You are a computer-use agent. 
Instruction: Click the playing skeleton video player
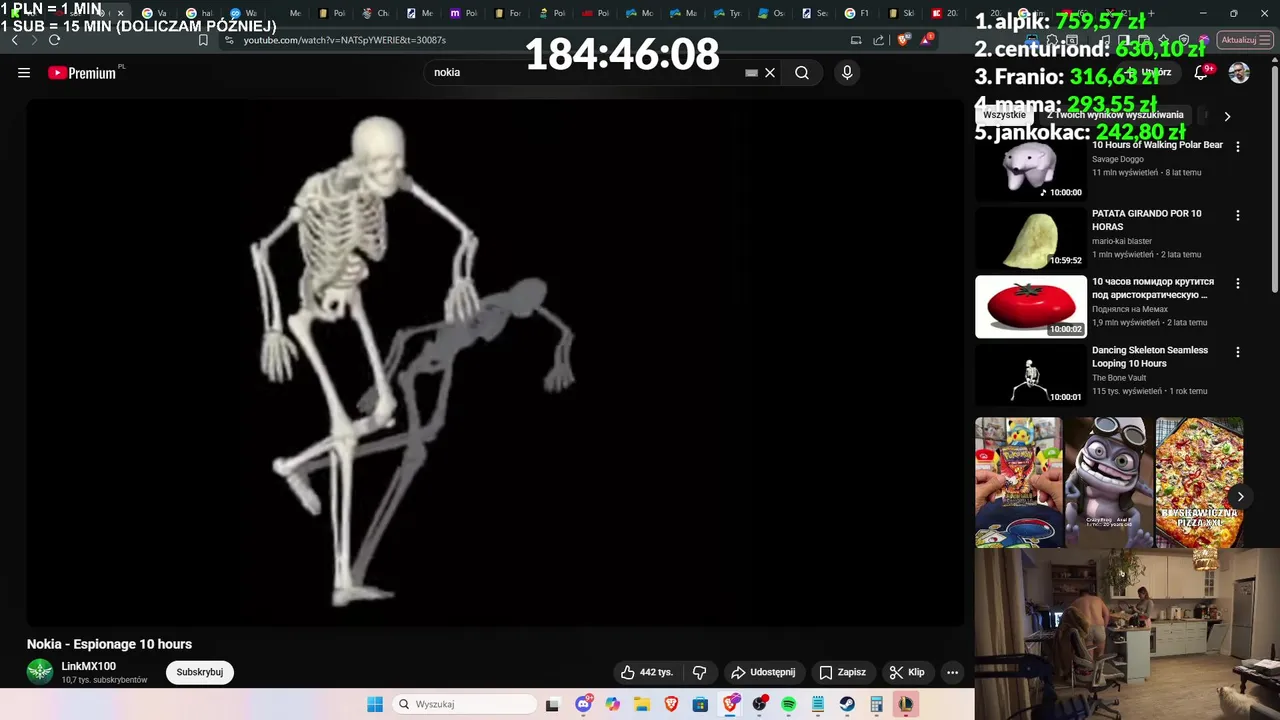(x=495, y=362)
